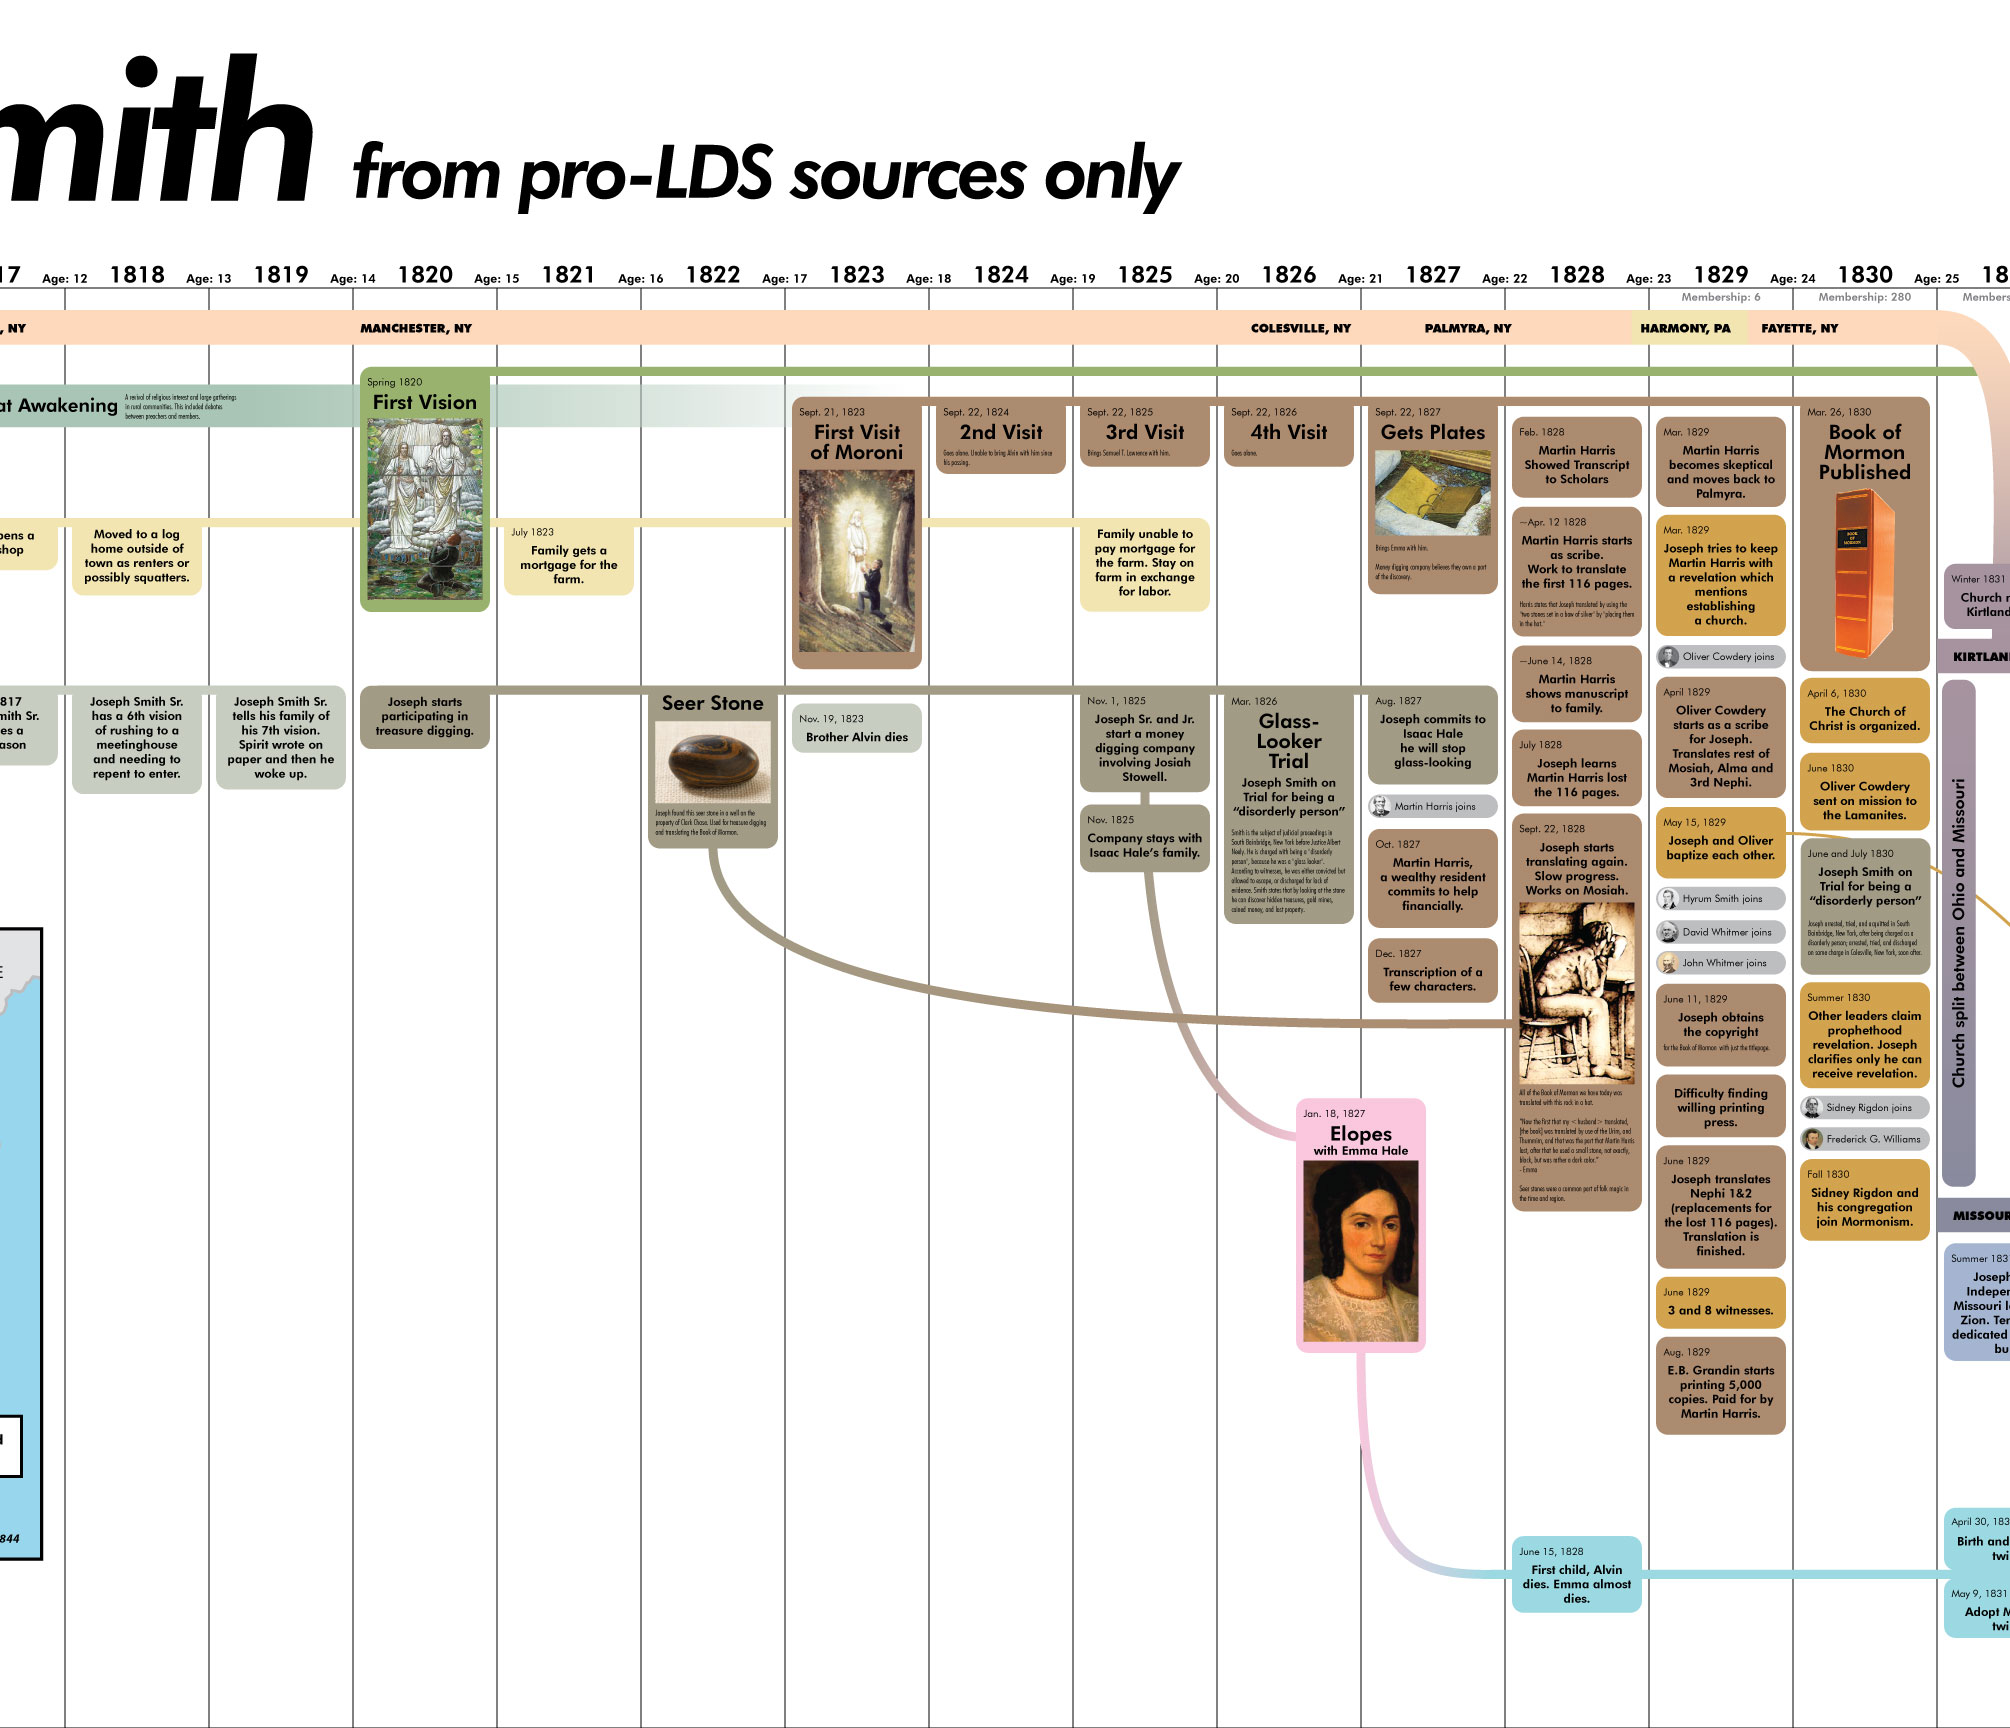The image size is (2010, 1728).
Task: Click the '3 and 8 witnesses' card
Action: click(1721, 1302)
